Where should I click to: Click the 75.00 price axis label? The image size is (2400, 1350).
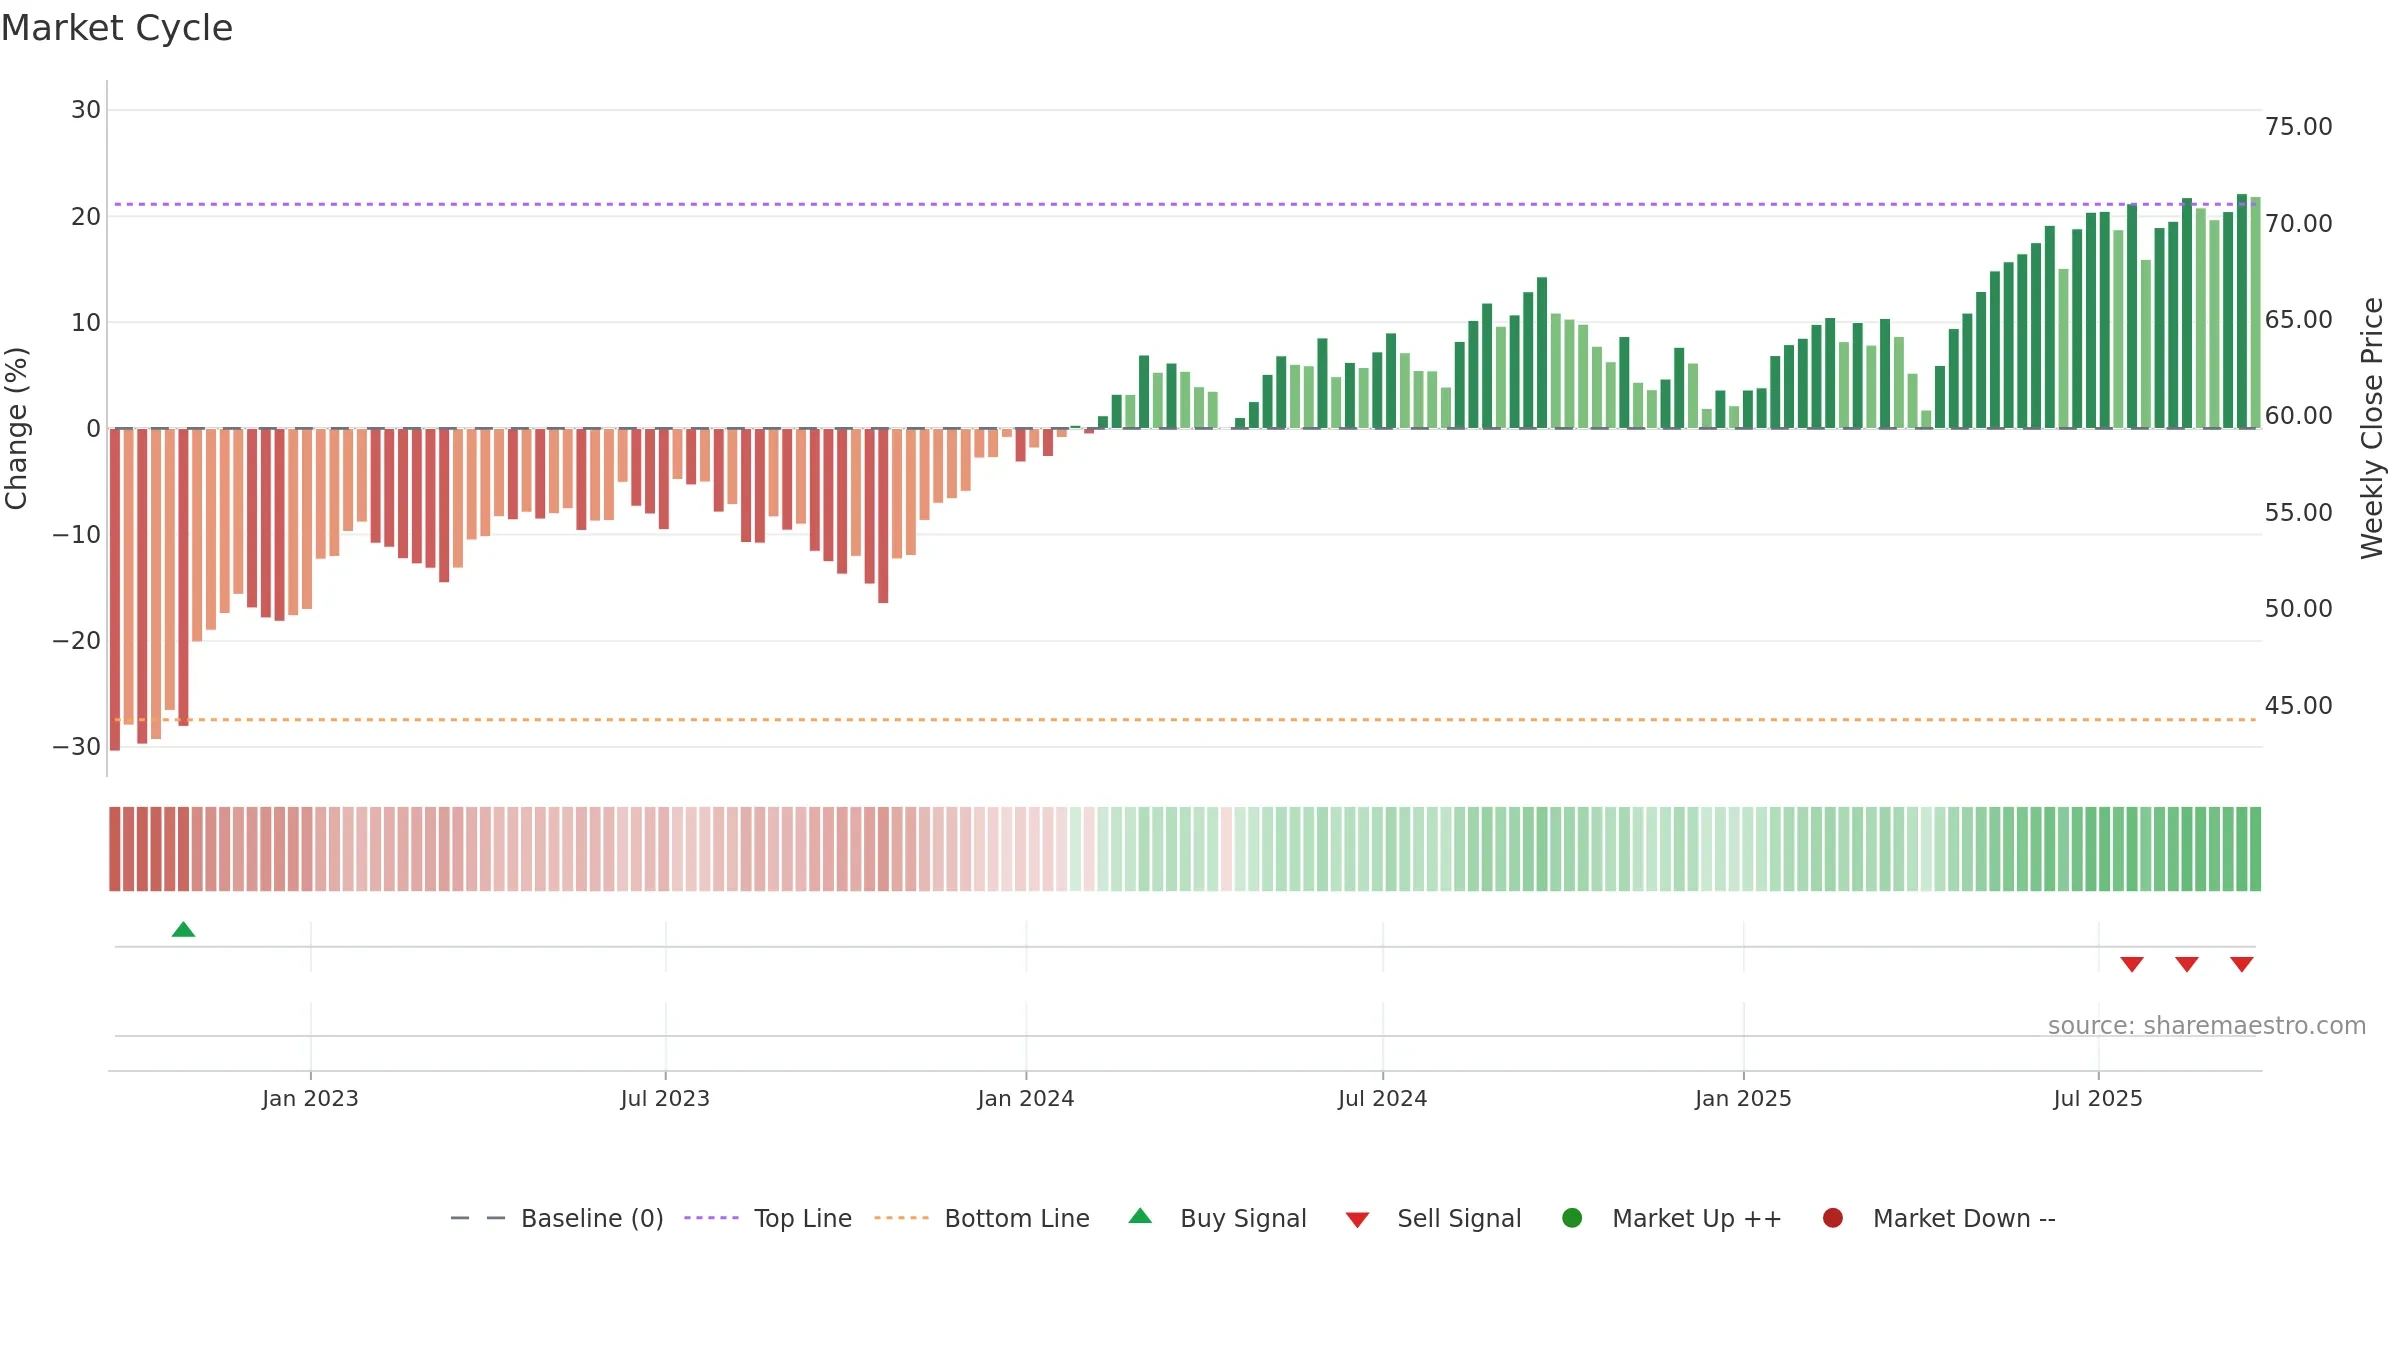[2298, 127]
